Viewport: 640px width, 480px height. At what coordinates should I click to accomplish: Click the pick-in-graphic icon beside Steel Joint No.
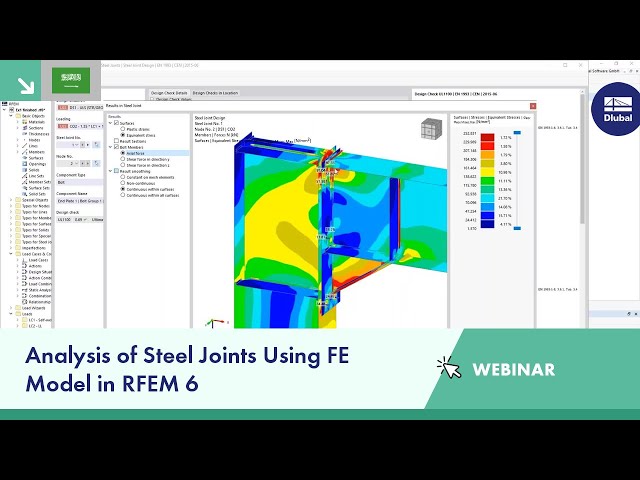96,145
